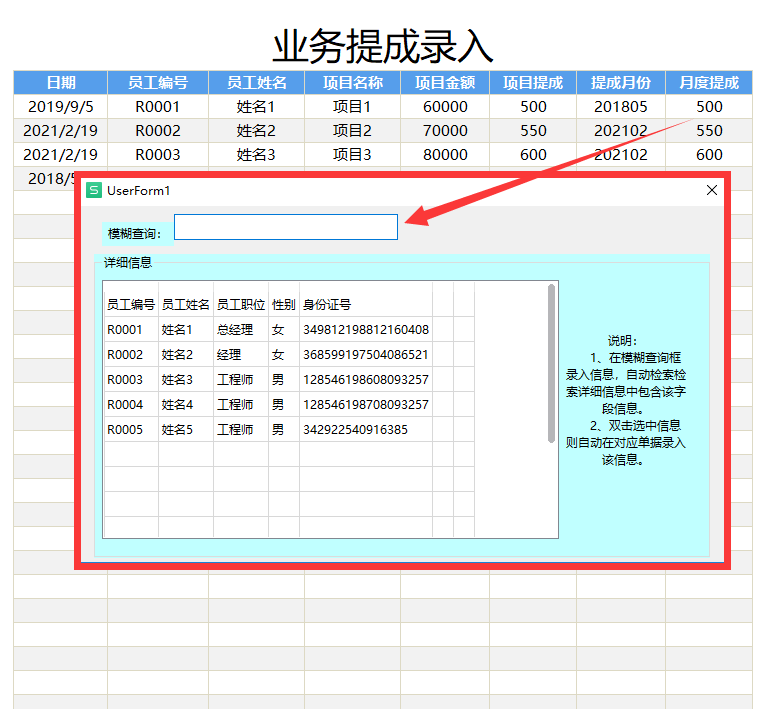
Task: Click the 模糊查询 search input box
Action: coord(286,227)
